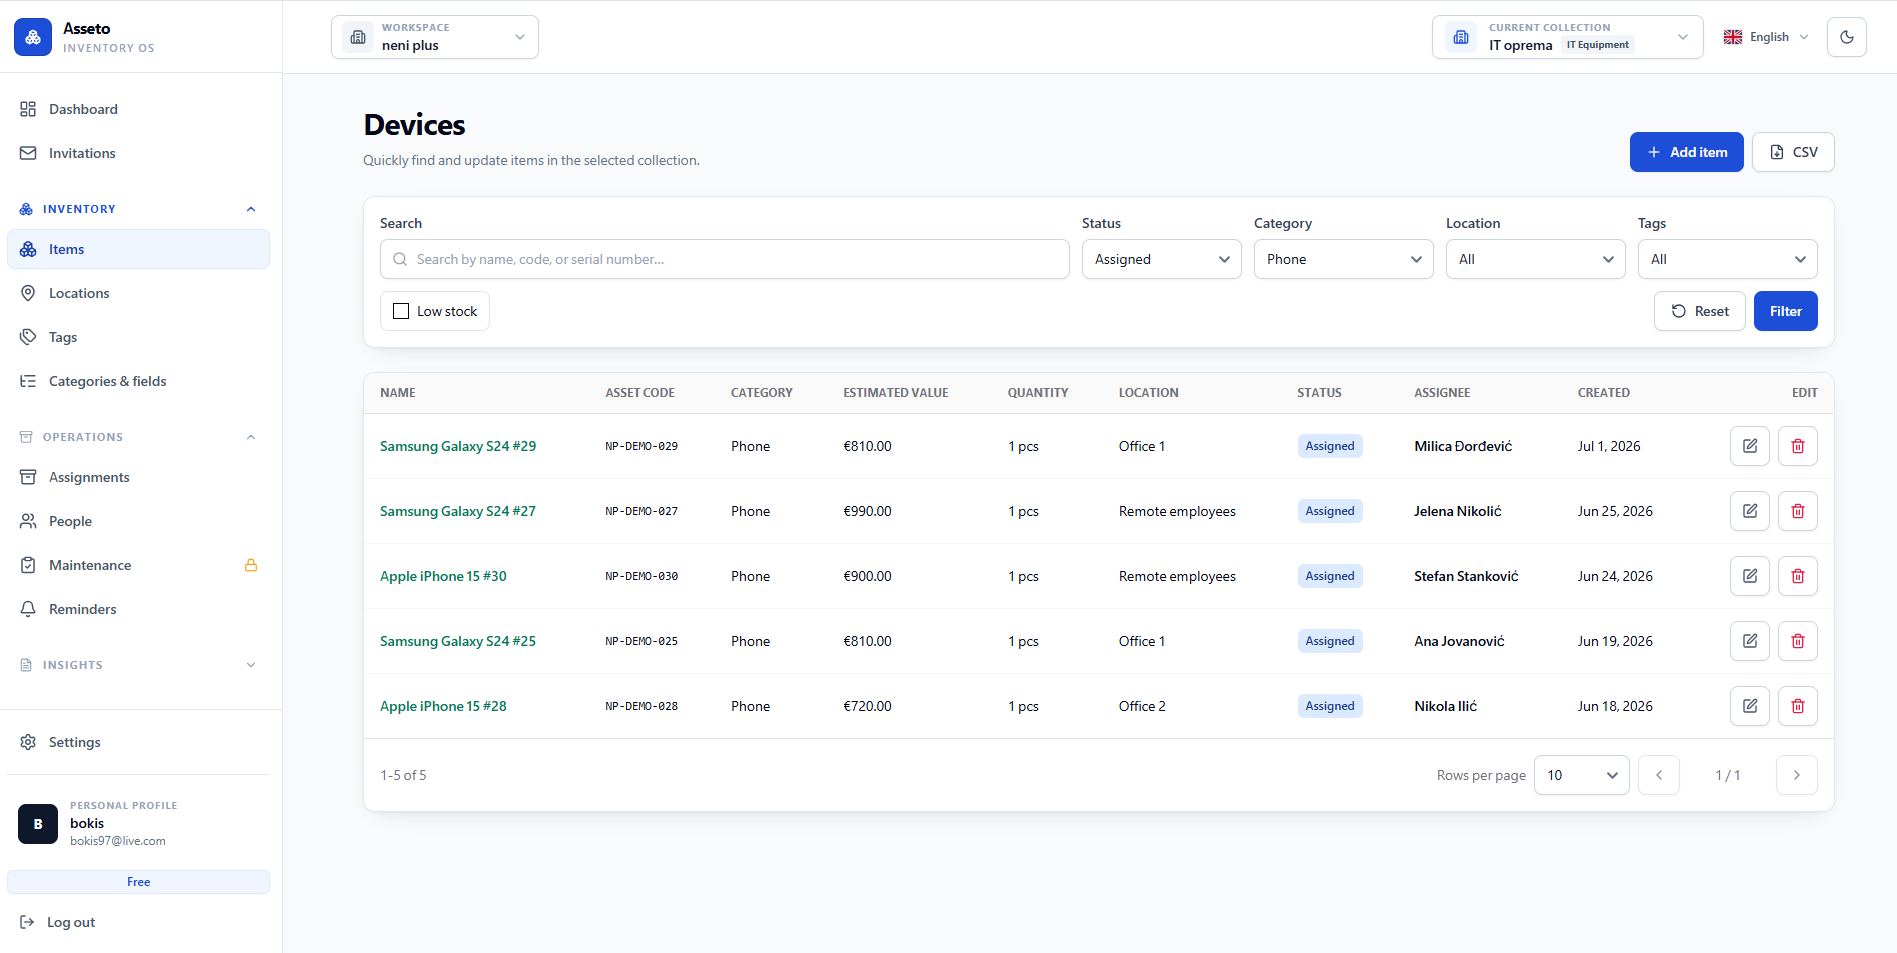Open the English language dropdown
Screen dimensions: 1897x953
pos(1766,37)
